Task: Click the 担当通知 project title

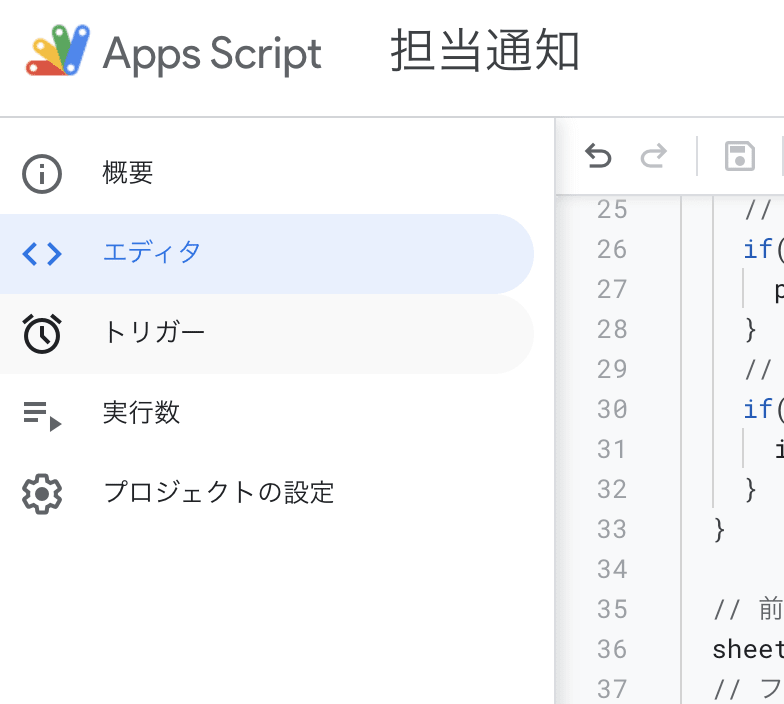Action: coord(484,53)
